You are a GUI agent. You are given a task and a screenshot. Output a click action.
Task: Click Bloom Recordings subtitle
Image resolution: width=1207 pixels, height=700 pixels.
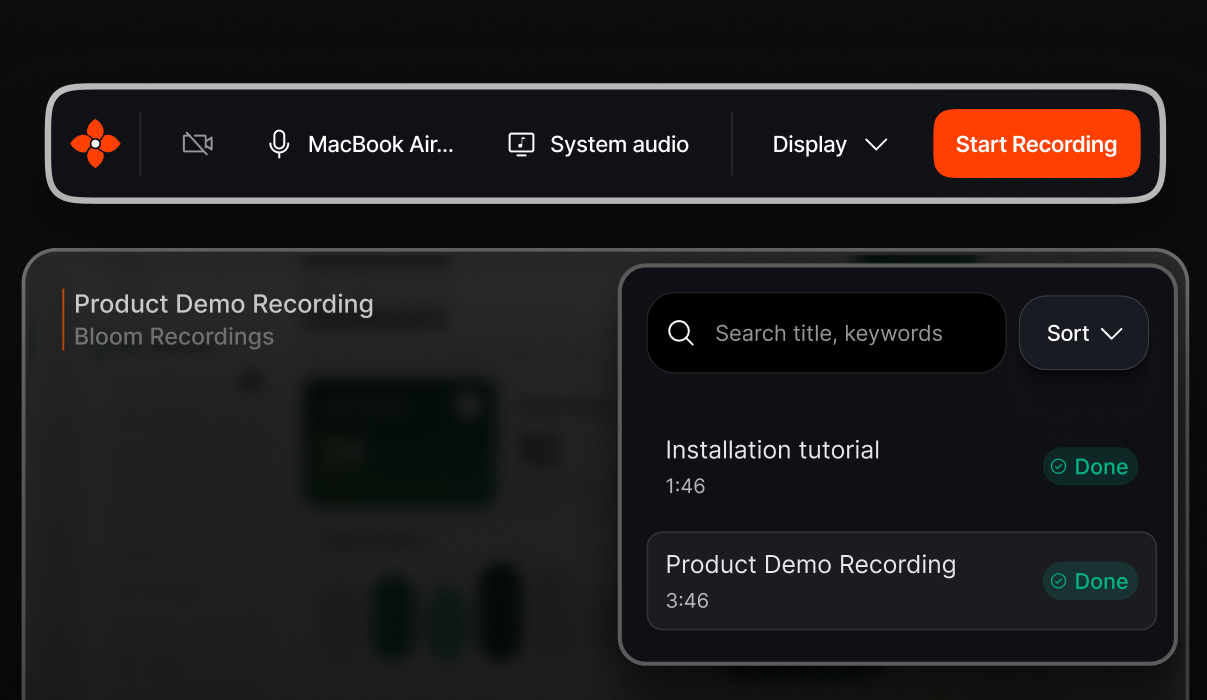click(174, 337)
